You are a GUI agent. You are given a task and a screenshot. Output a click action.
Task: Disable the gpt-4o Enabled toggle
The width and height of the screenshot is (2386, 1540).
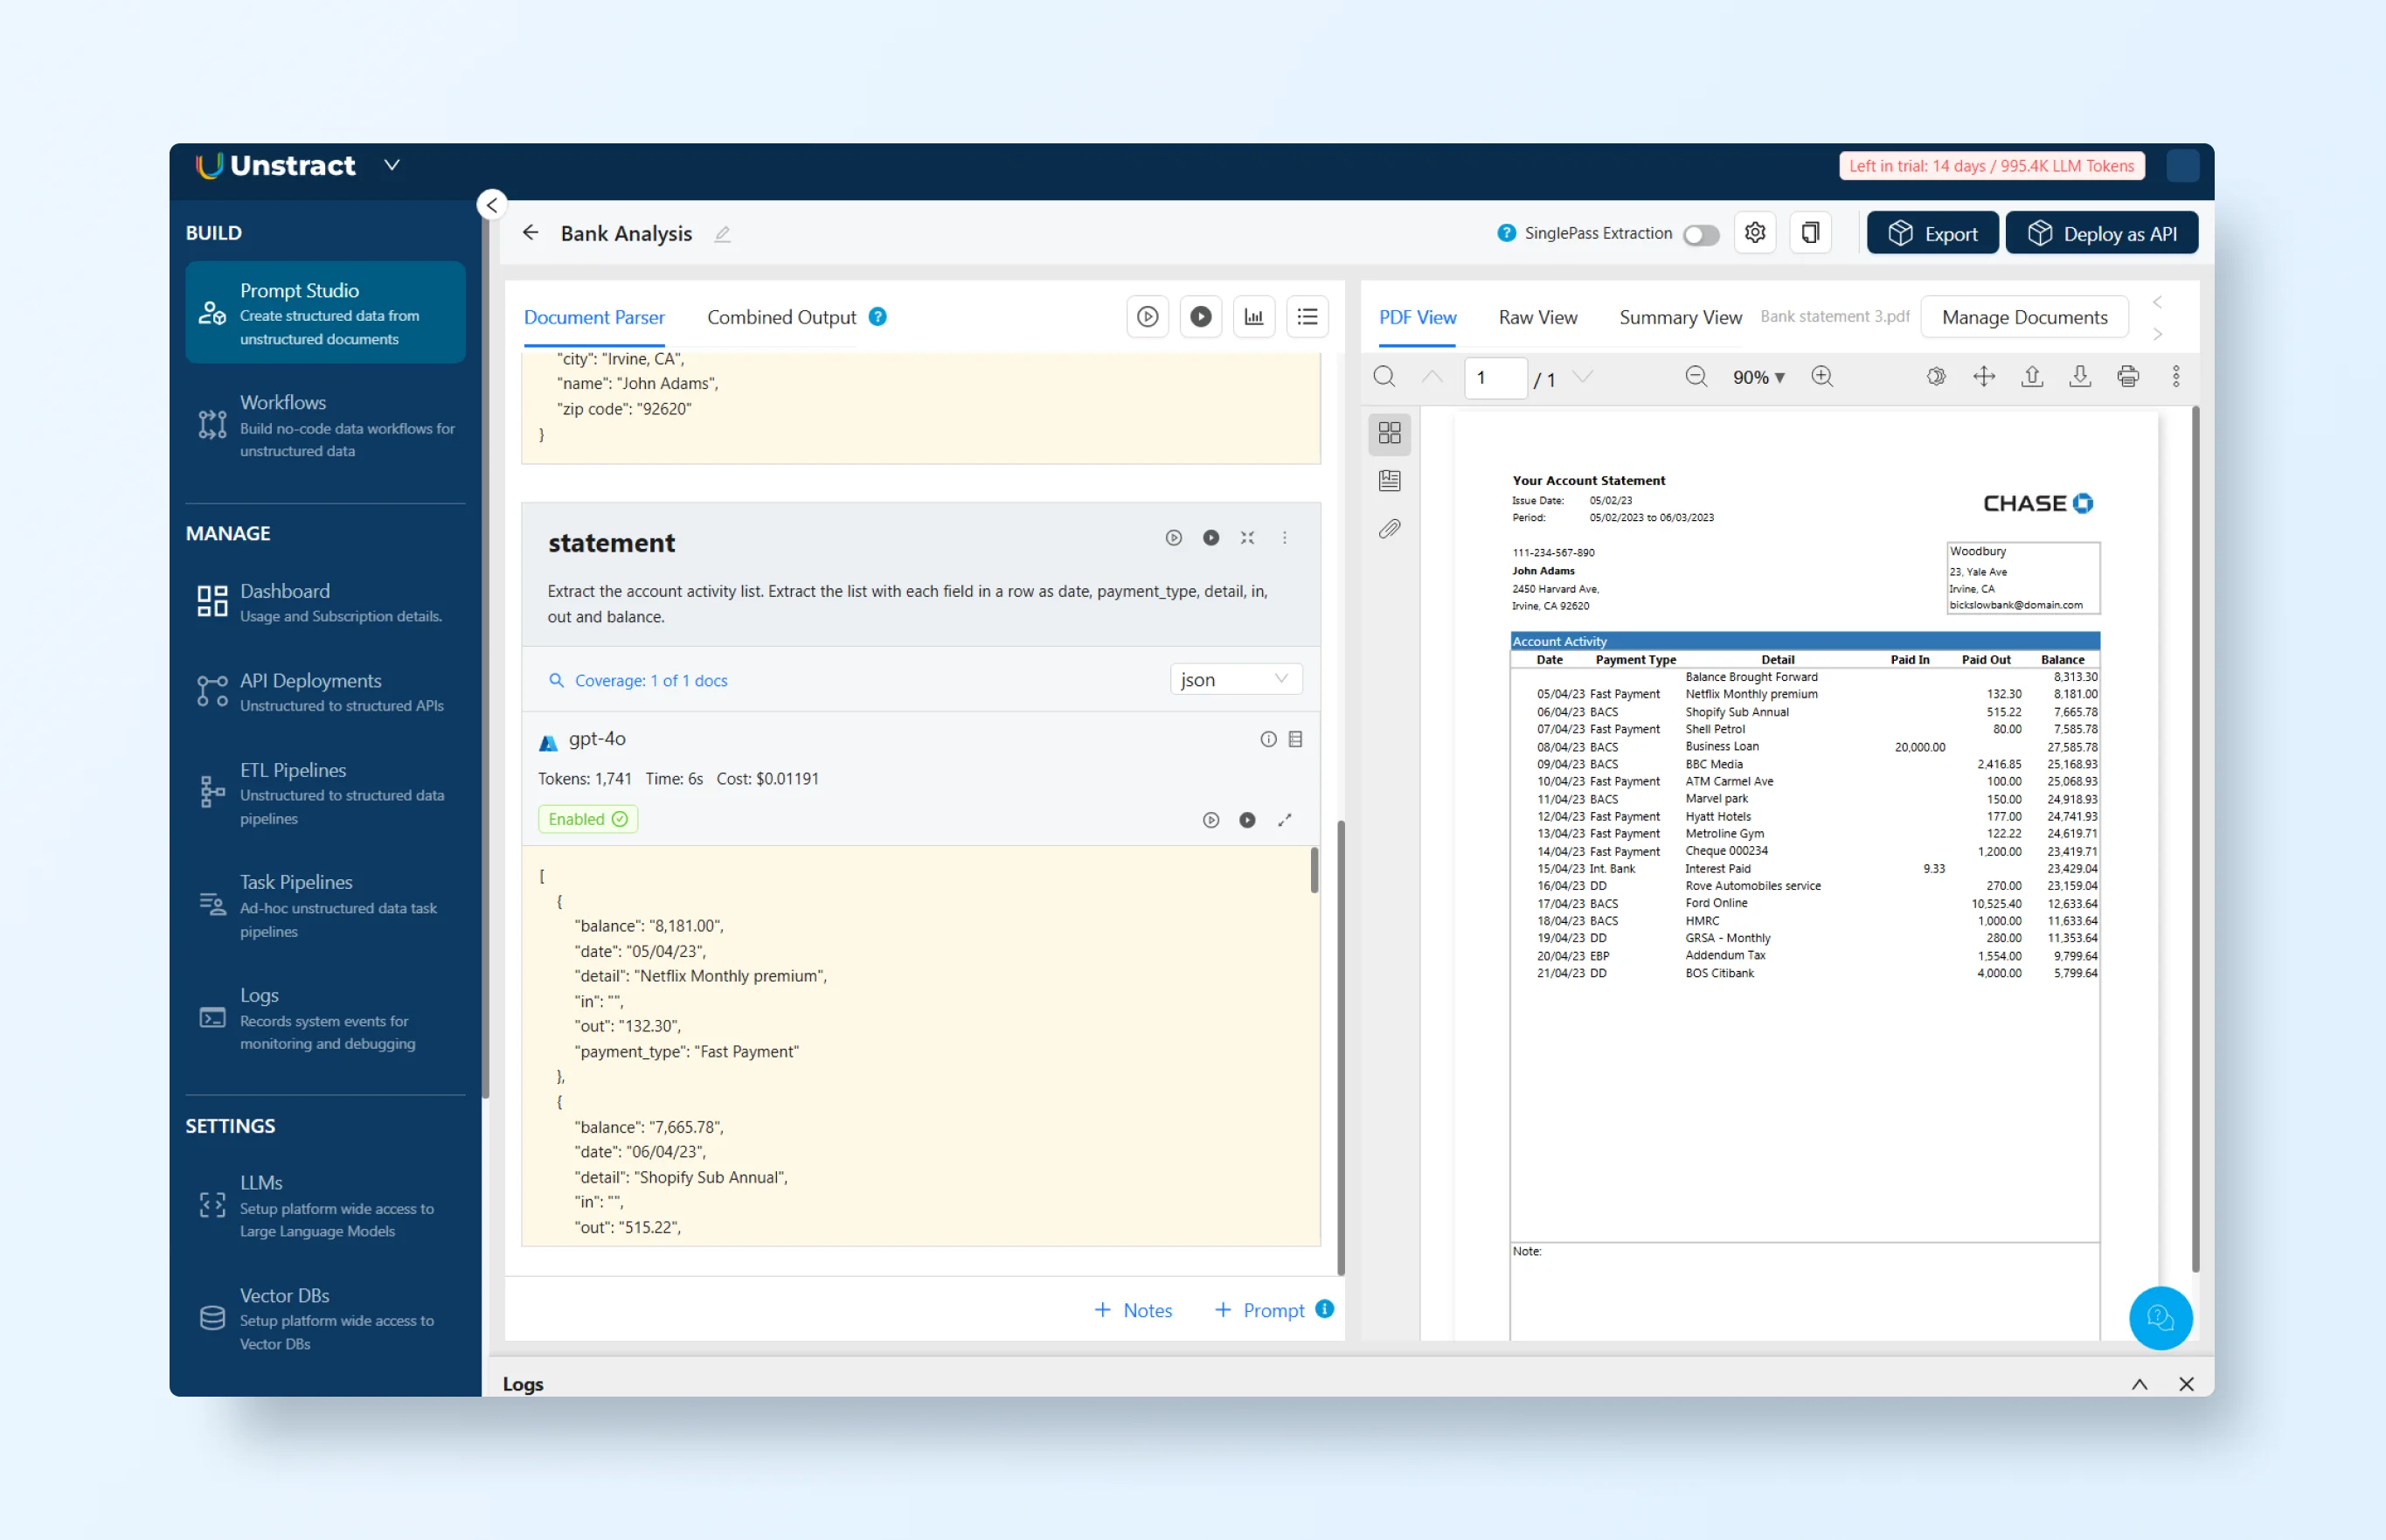tap(587, 819)
